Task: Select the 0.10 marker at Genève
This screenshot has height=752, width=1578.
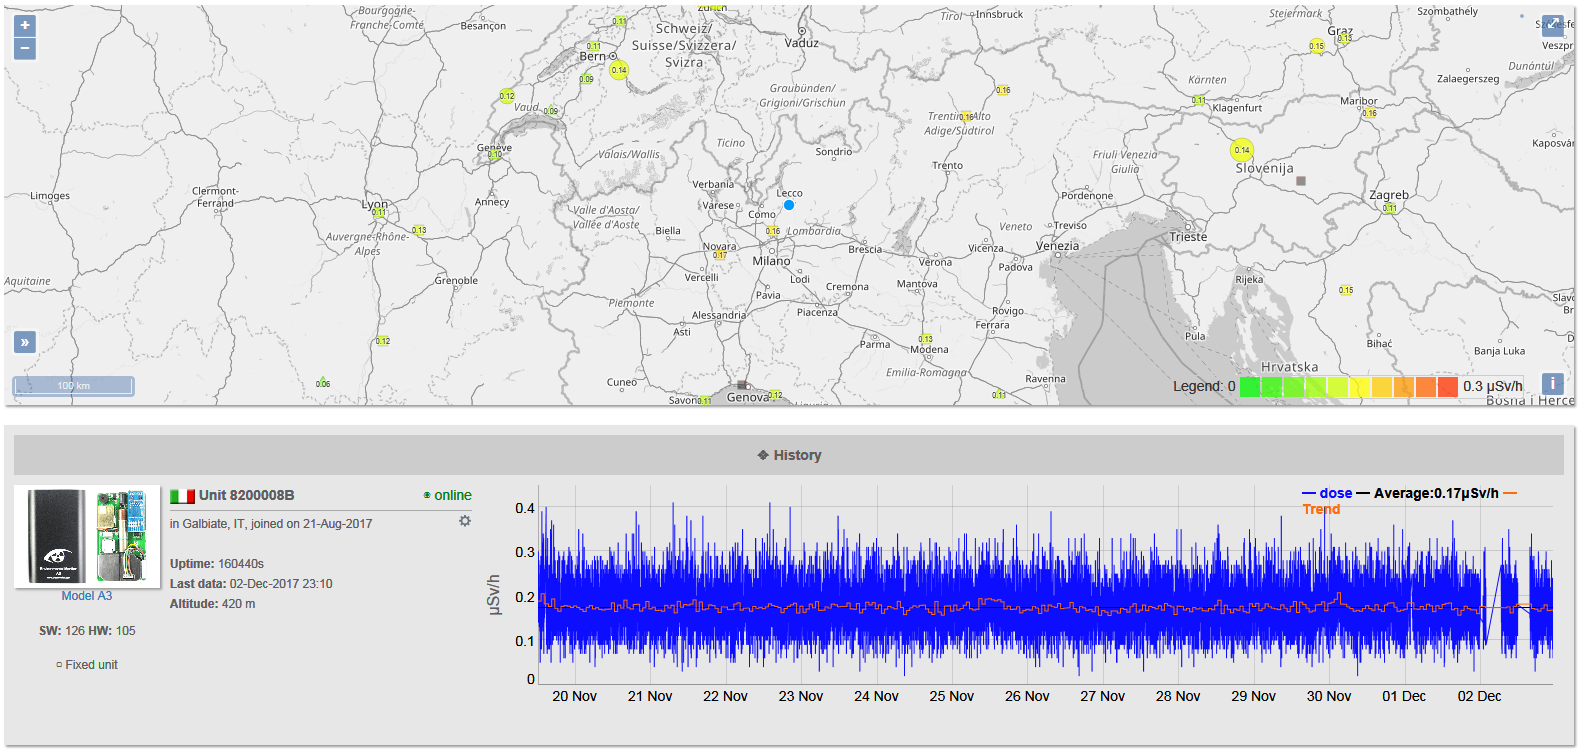Action: coord(494,154)
